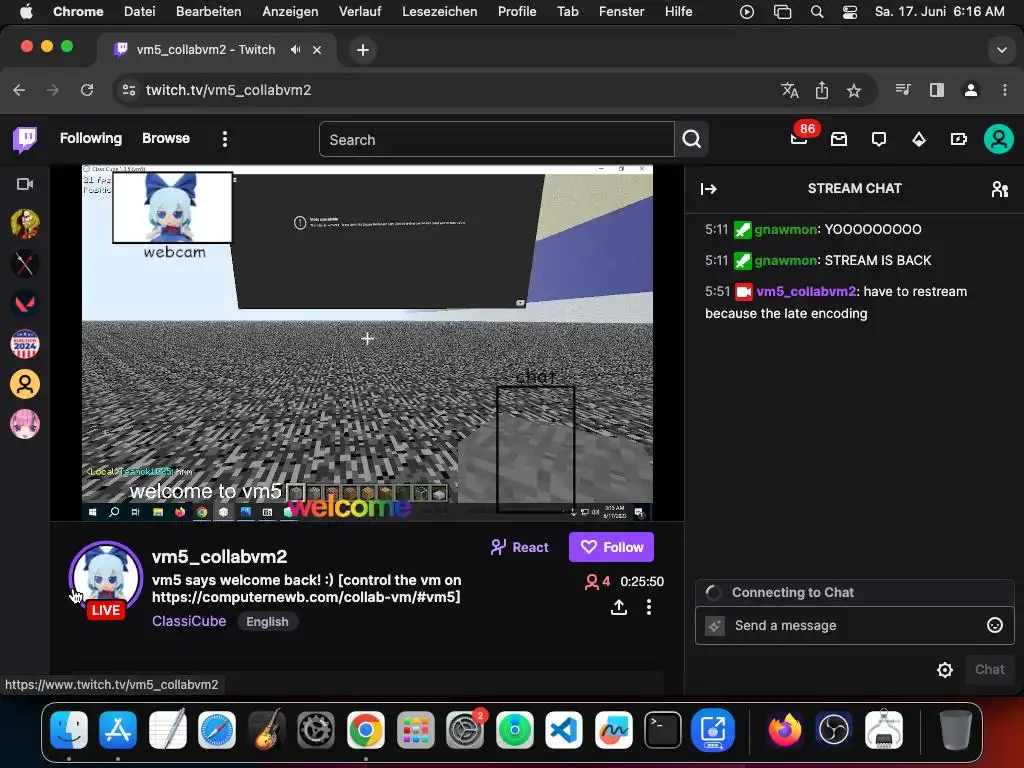
Task: Reload the Twitch page
Action: [x=87, y=90]
